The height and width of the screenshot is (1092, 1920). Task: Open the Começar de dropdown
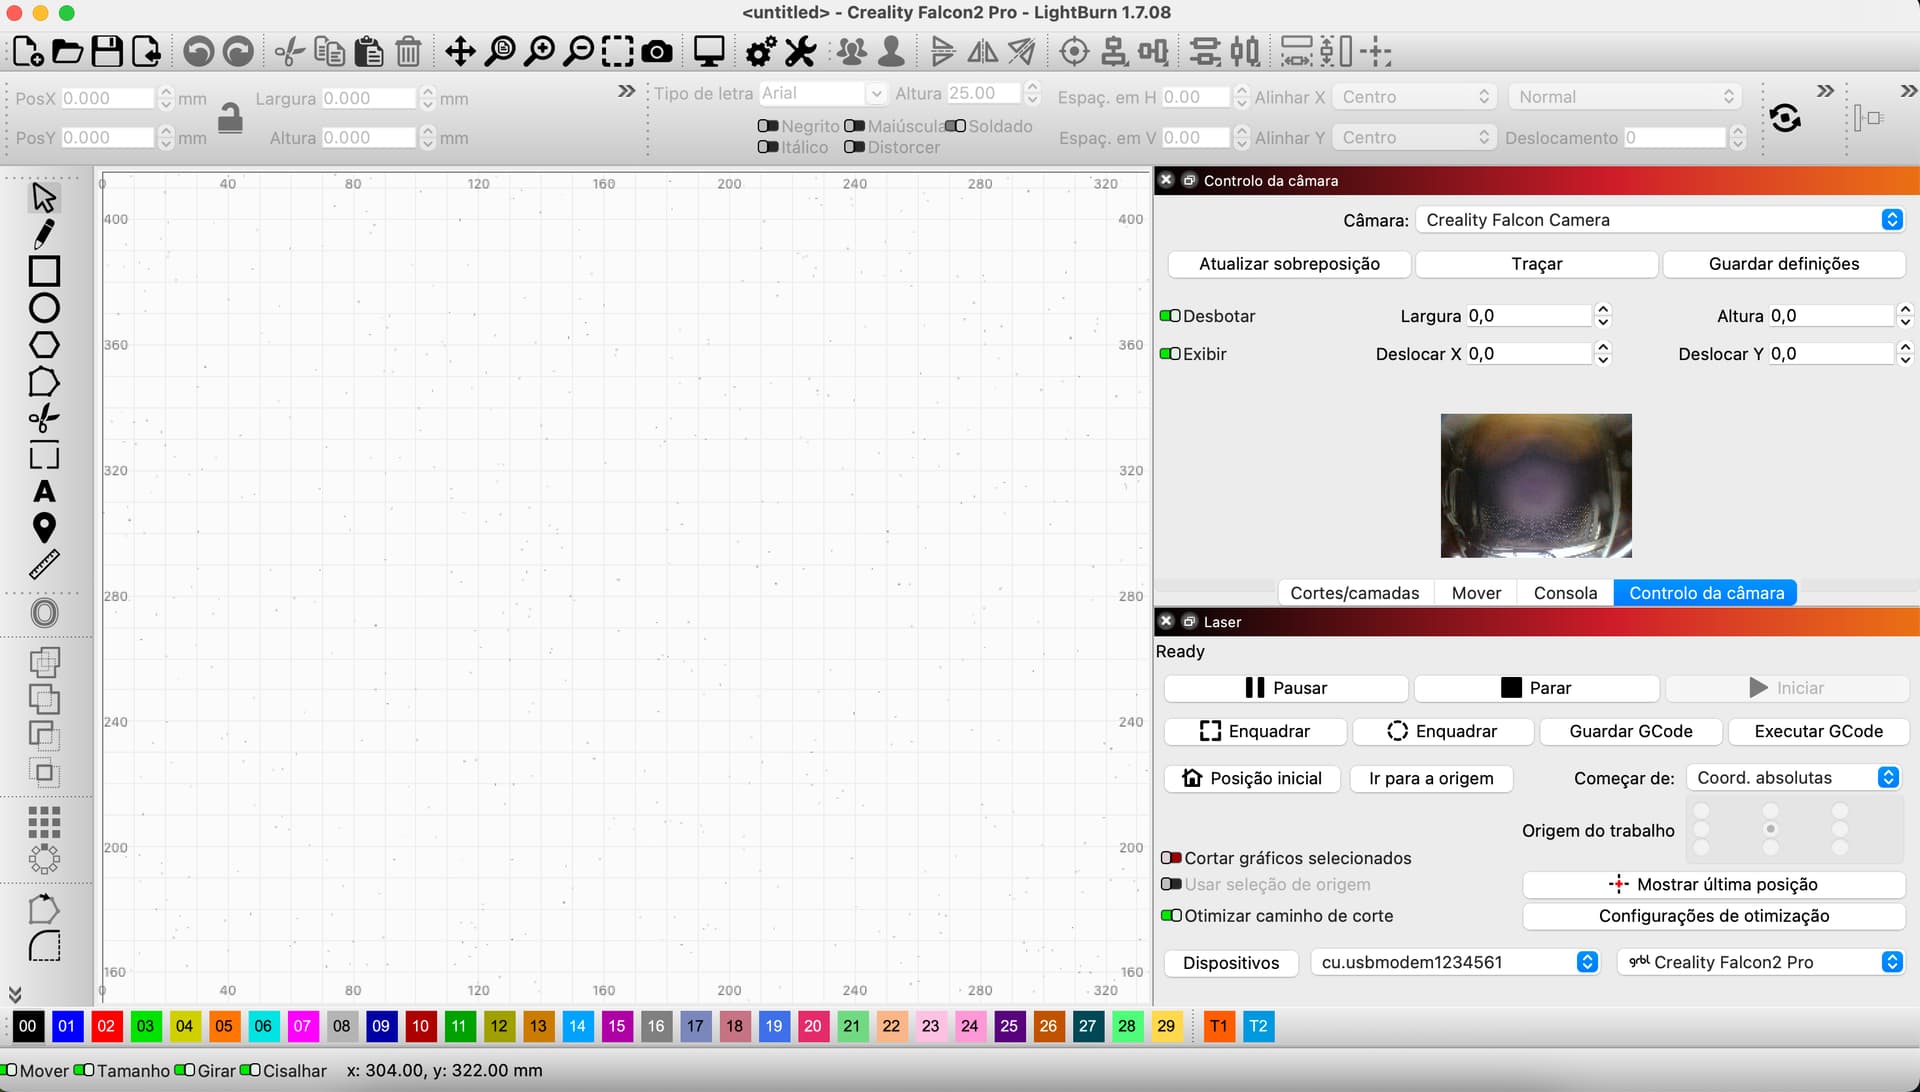click(1792, 778)
